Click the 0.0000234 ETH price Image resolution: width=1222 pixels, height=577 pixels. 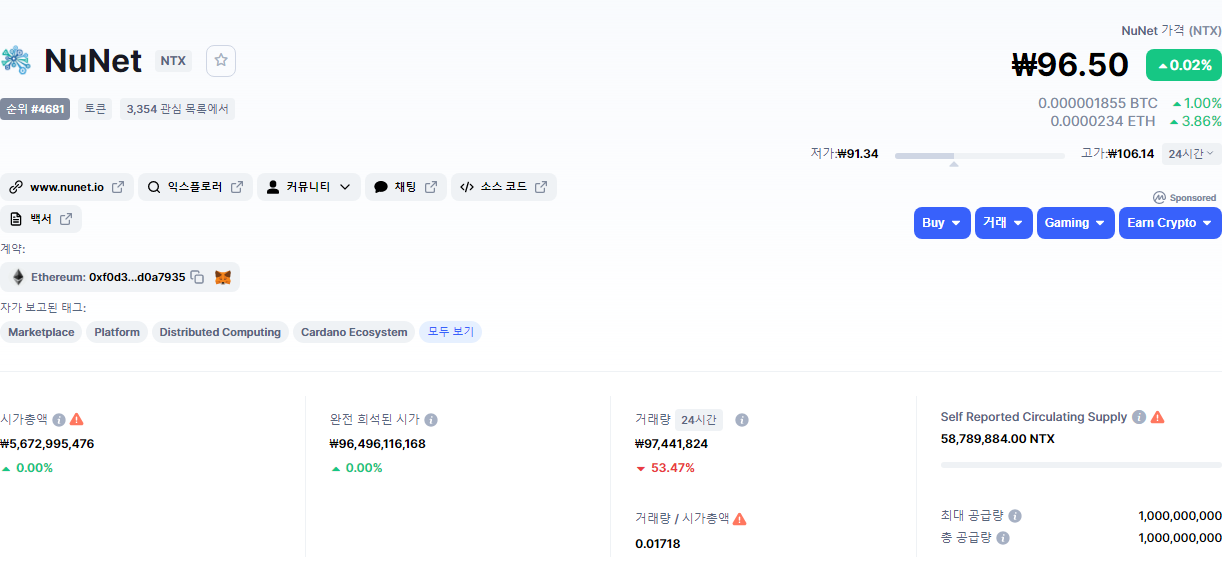[x=1103, y=121]
